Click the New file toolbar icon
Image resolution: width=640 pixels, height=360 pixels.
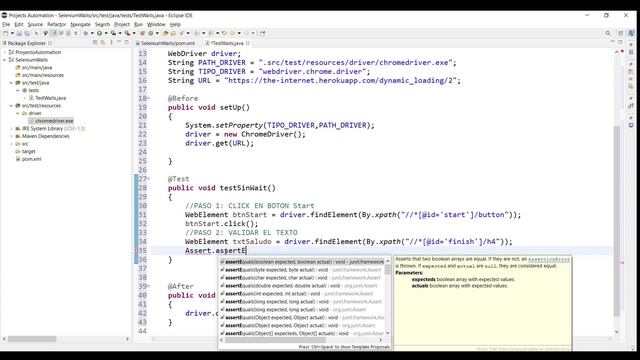click(6, 33)
